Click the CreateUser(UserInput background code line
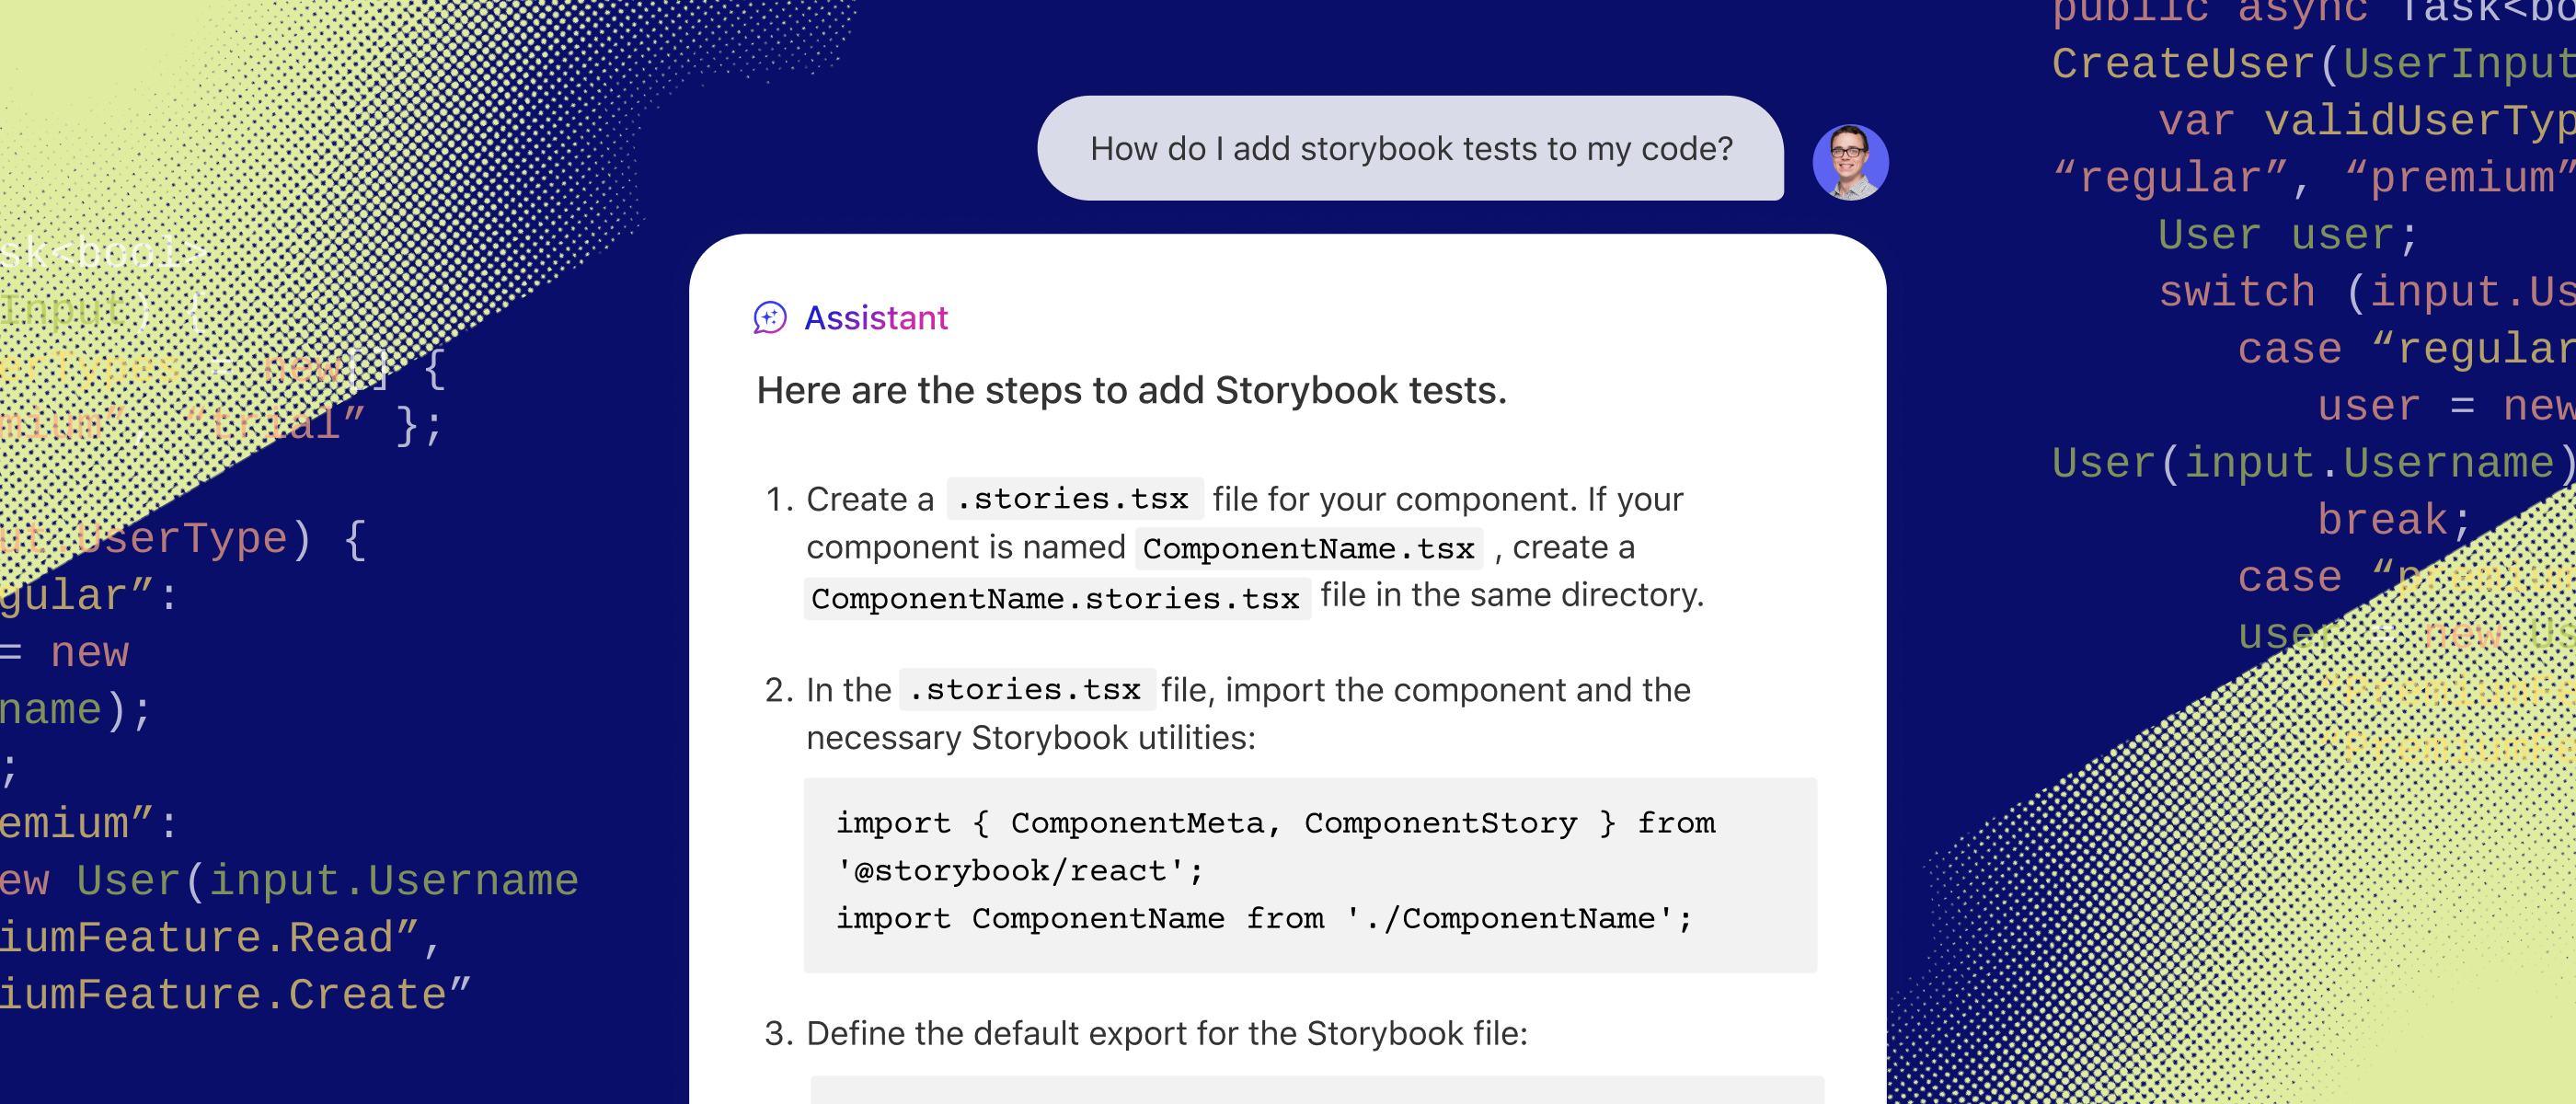 (2310, 64)
